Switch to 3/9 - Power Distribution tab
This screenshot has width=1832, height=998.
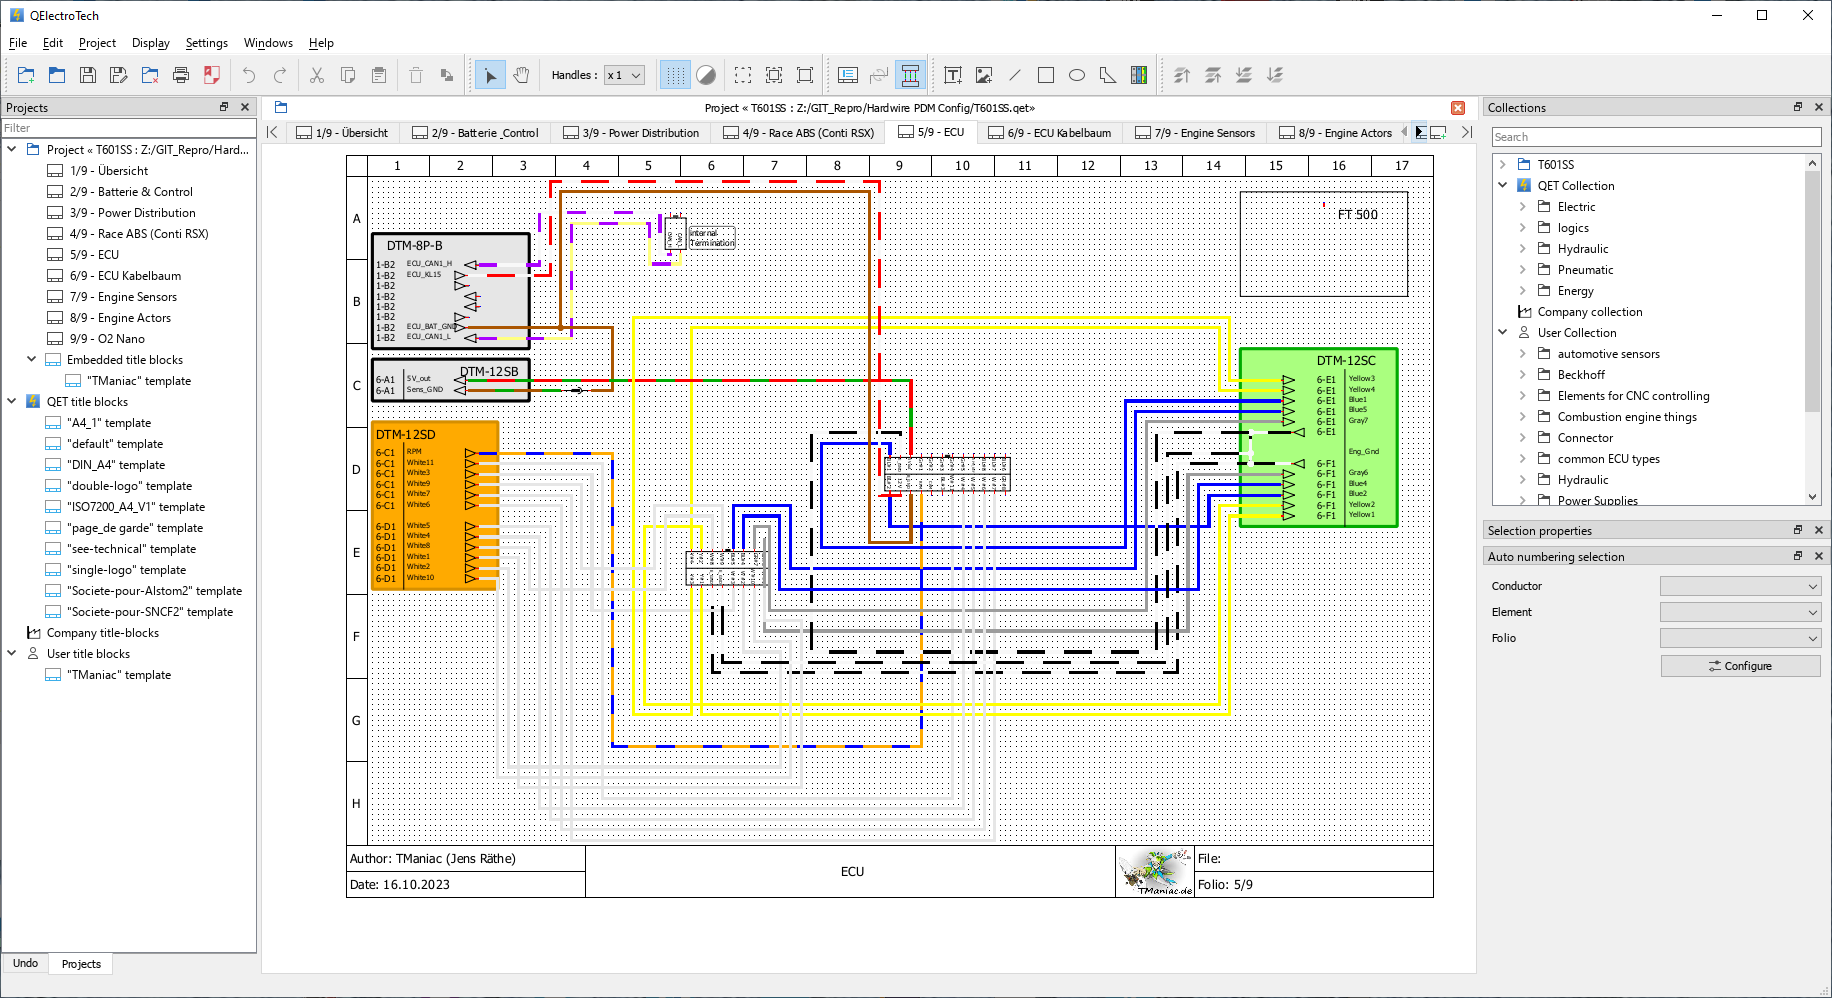631,133
